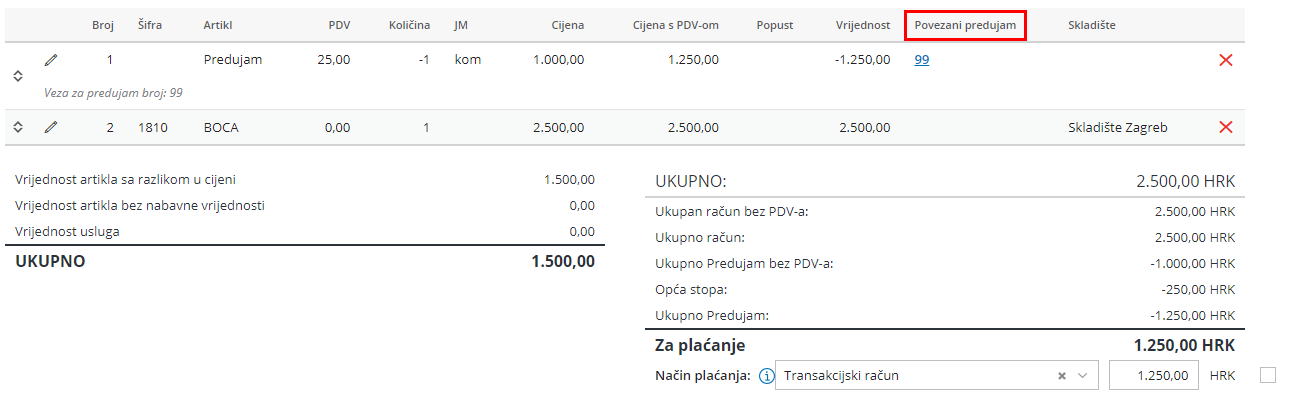Select the Skladište Zagreb cell
This screenshot has height=405, width=1297.
pos(1117,127)
